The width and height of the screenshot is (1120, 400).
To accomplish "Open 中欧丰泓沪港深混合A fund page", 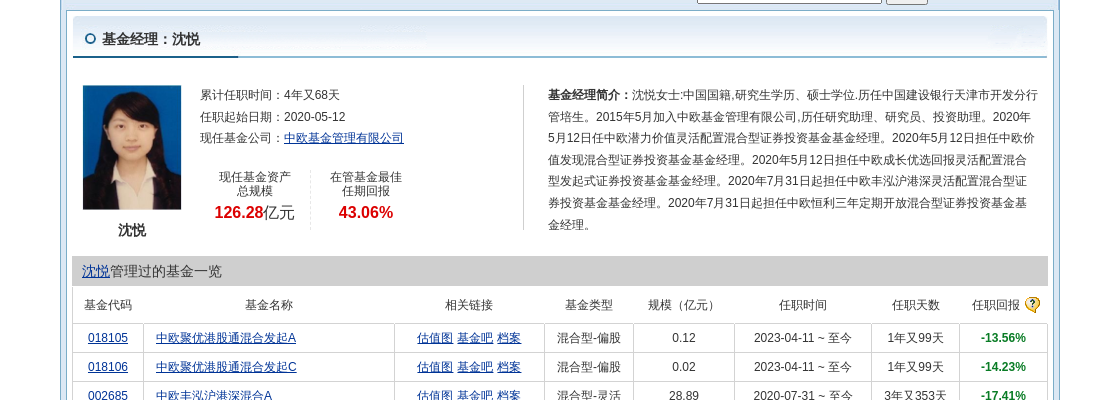I will (x=214, y=395).
